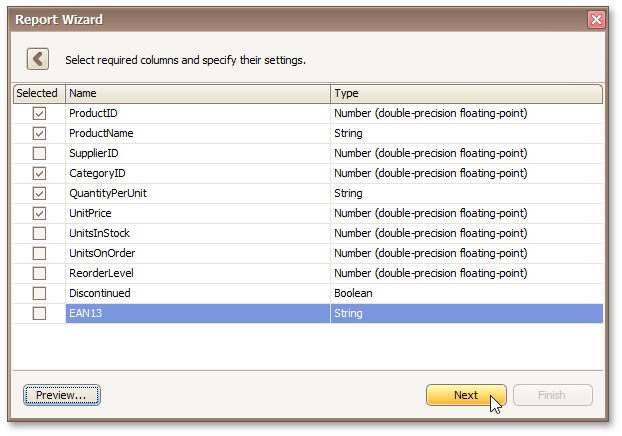Check the EAN13 checkbox
Screen dimensions: 622x436
point(39,314)
